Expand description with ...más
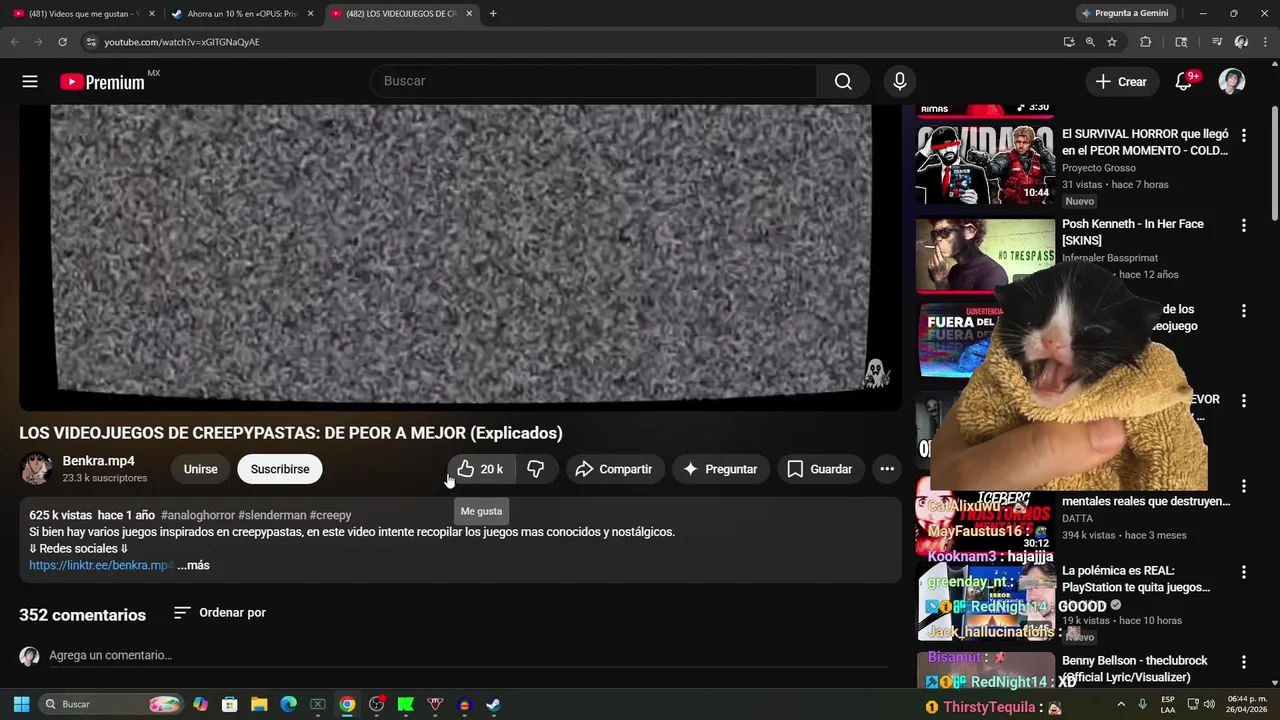This screenshot has width=1280, height=720. point(193,565)
